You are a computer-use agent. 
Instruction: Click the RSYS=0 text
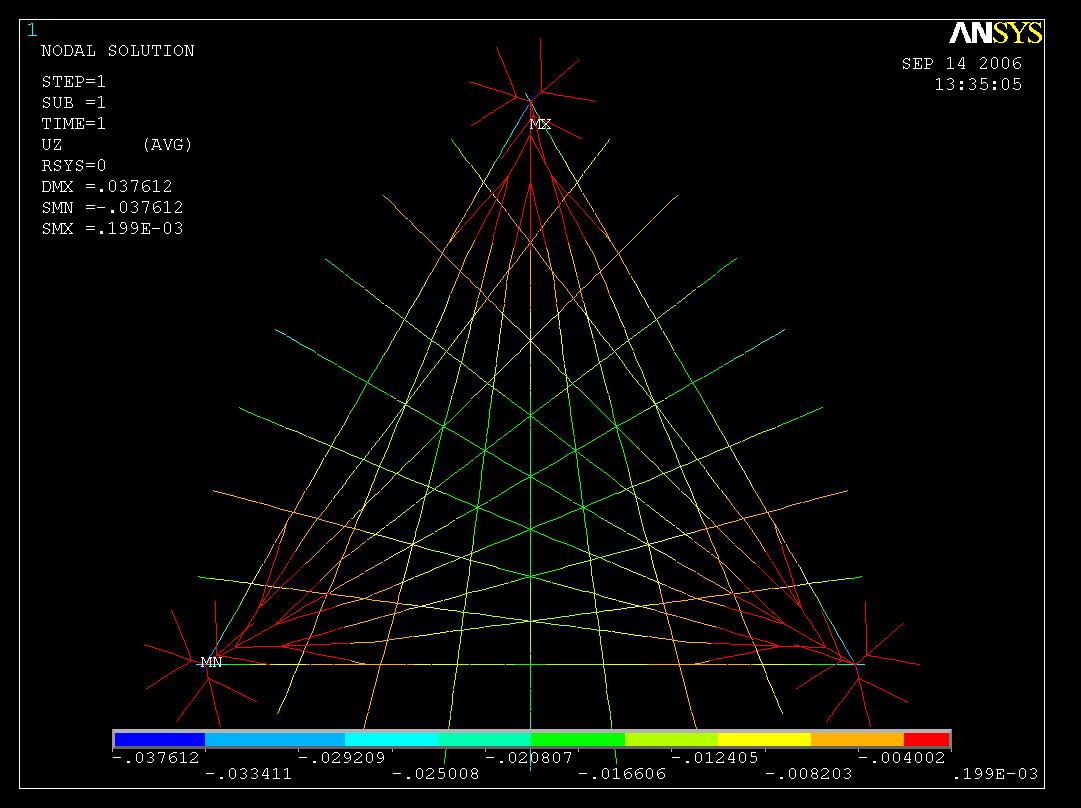[74, 166]
